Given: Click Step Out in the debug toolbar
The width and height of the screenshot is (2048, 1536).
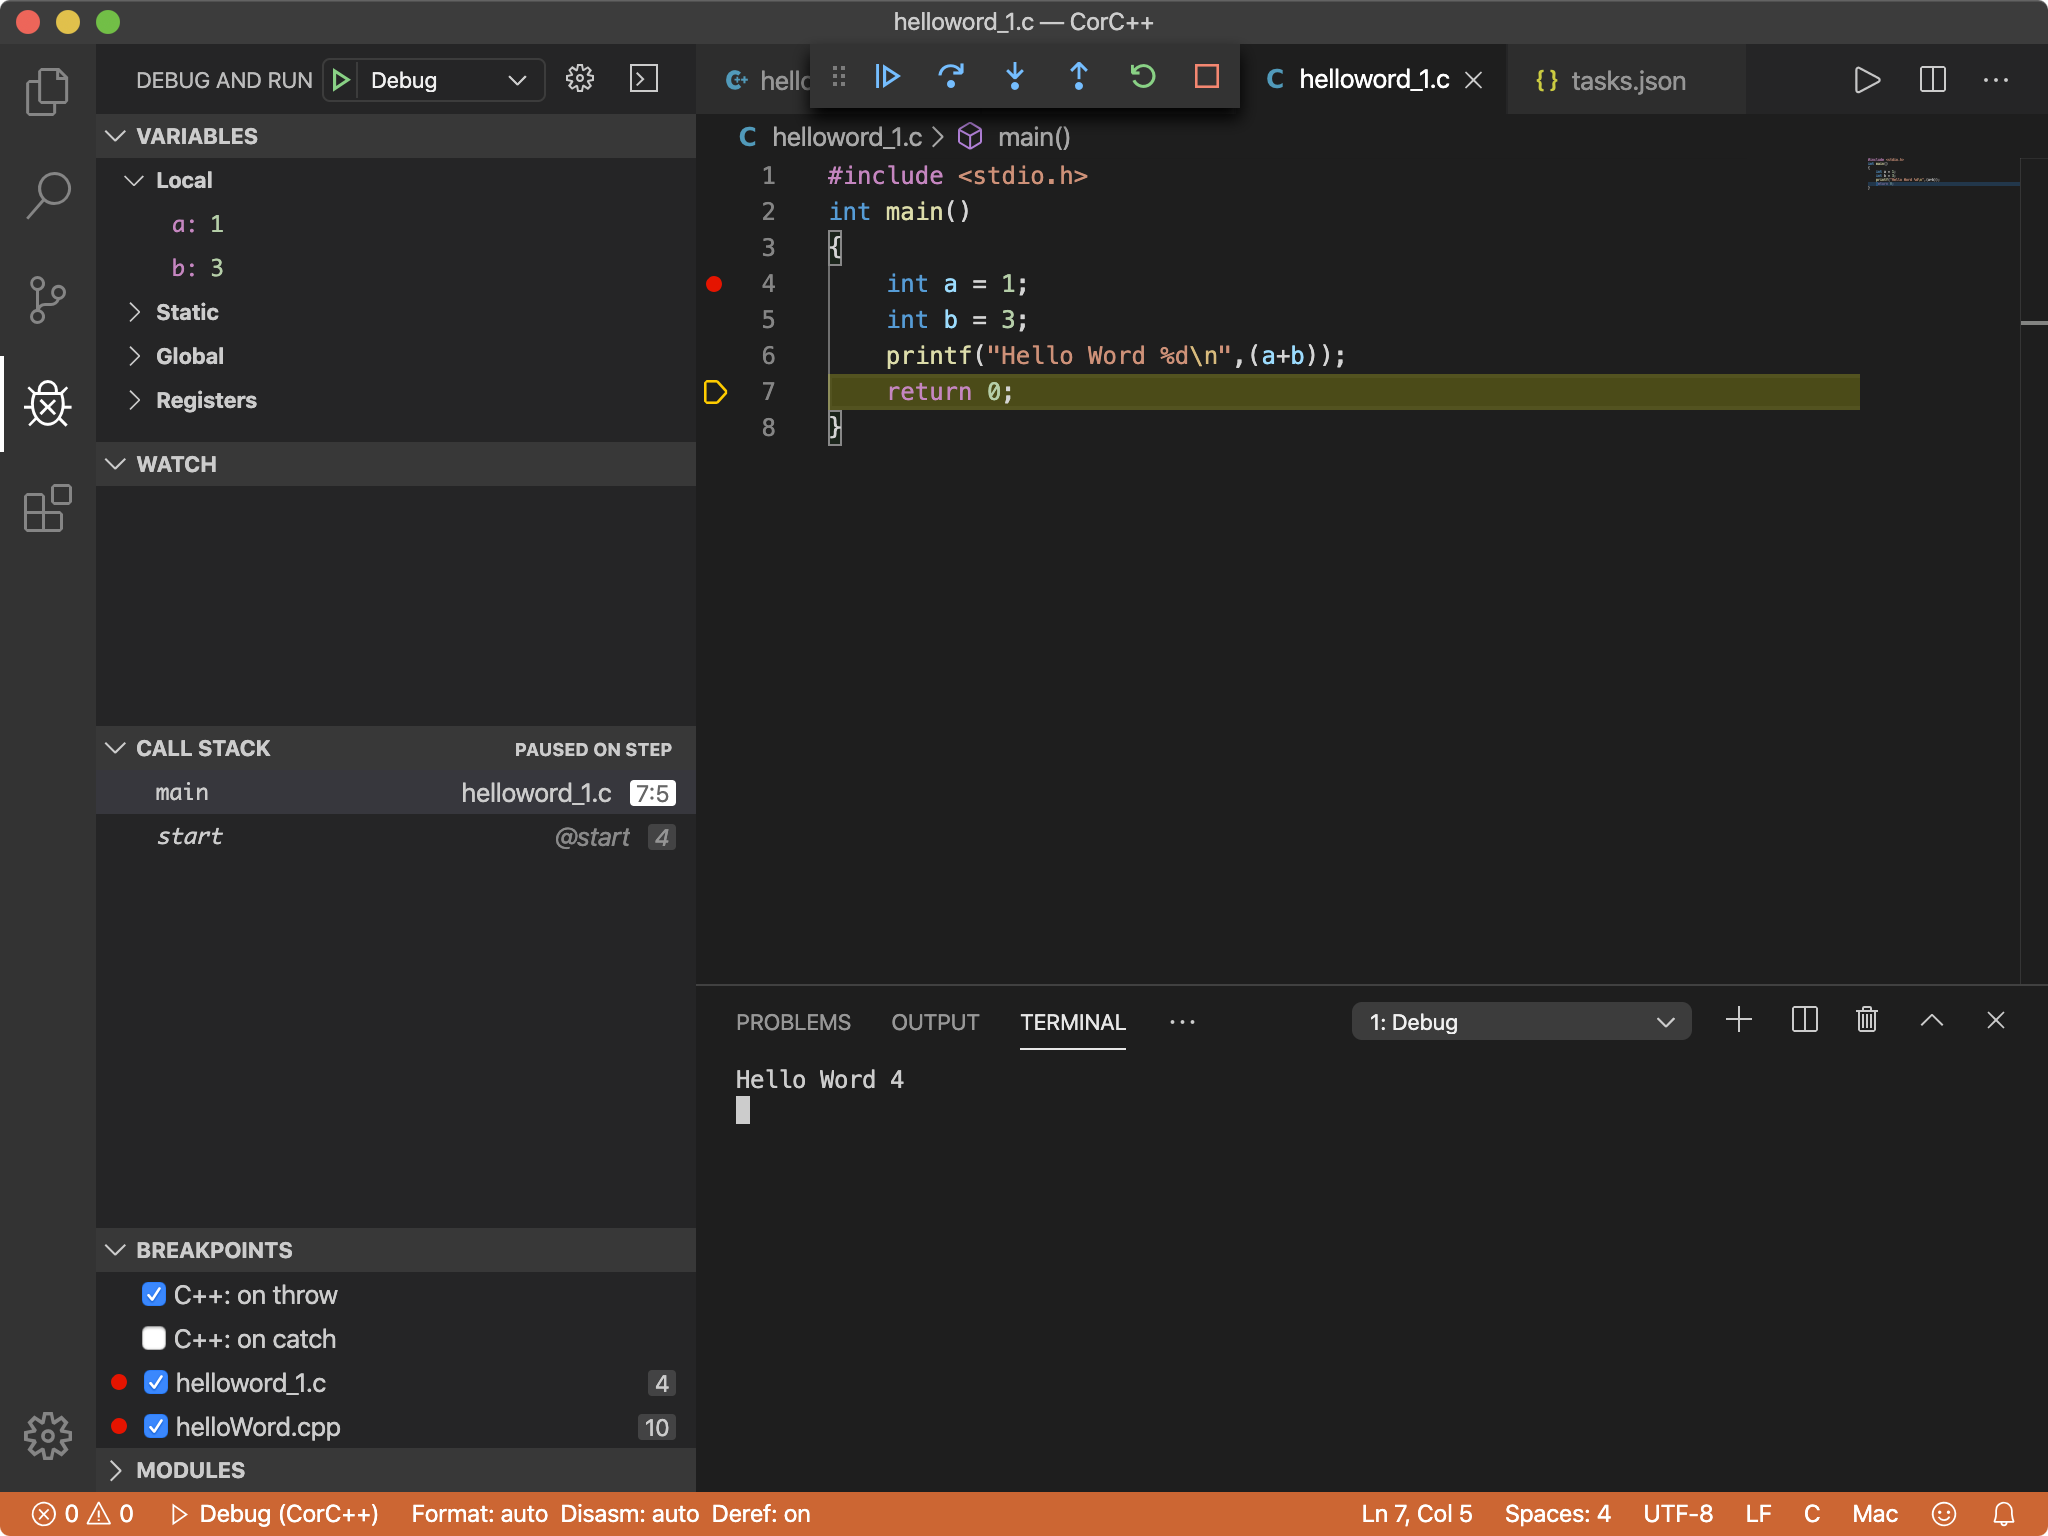Looking at the screenshot, I should (1079, 77).
